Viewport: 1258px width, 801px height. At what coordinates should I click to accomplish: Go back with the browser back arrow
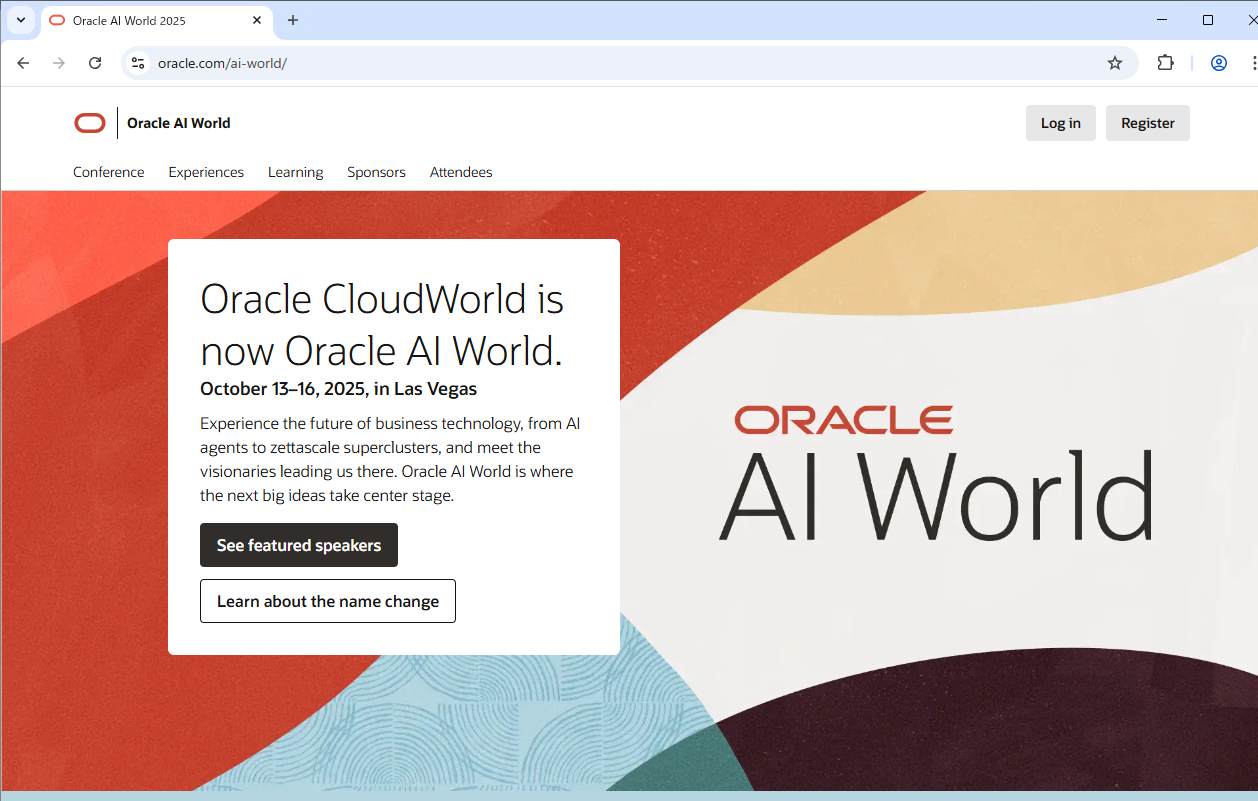pyautogui.click(x=23, y=63)
